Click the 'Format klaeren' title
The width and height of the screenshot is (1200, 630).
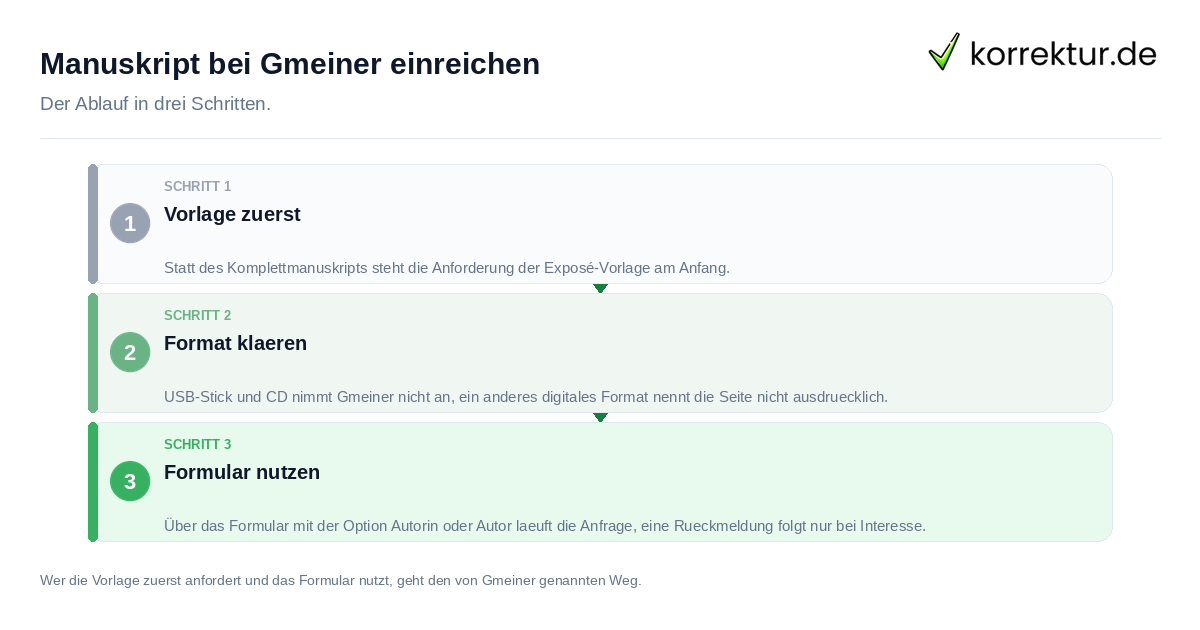click(x=235, y=343)
